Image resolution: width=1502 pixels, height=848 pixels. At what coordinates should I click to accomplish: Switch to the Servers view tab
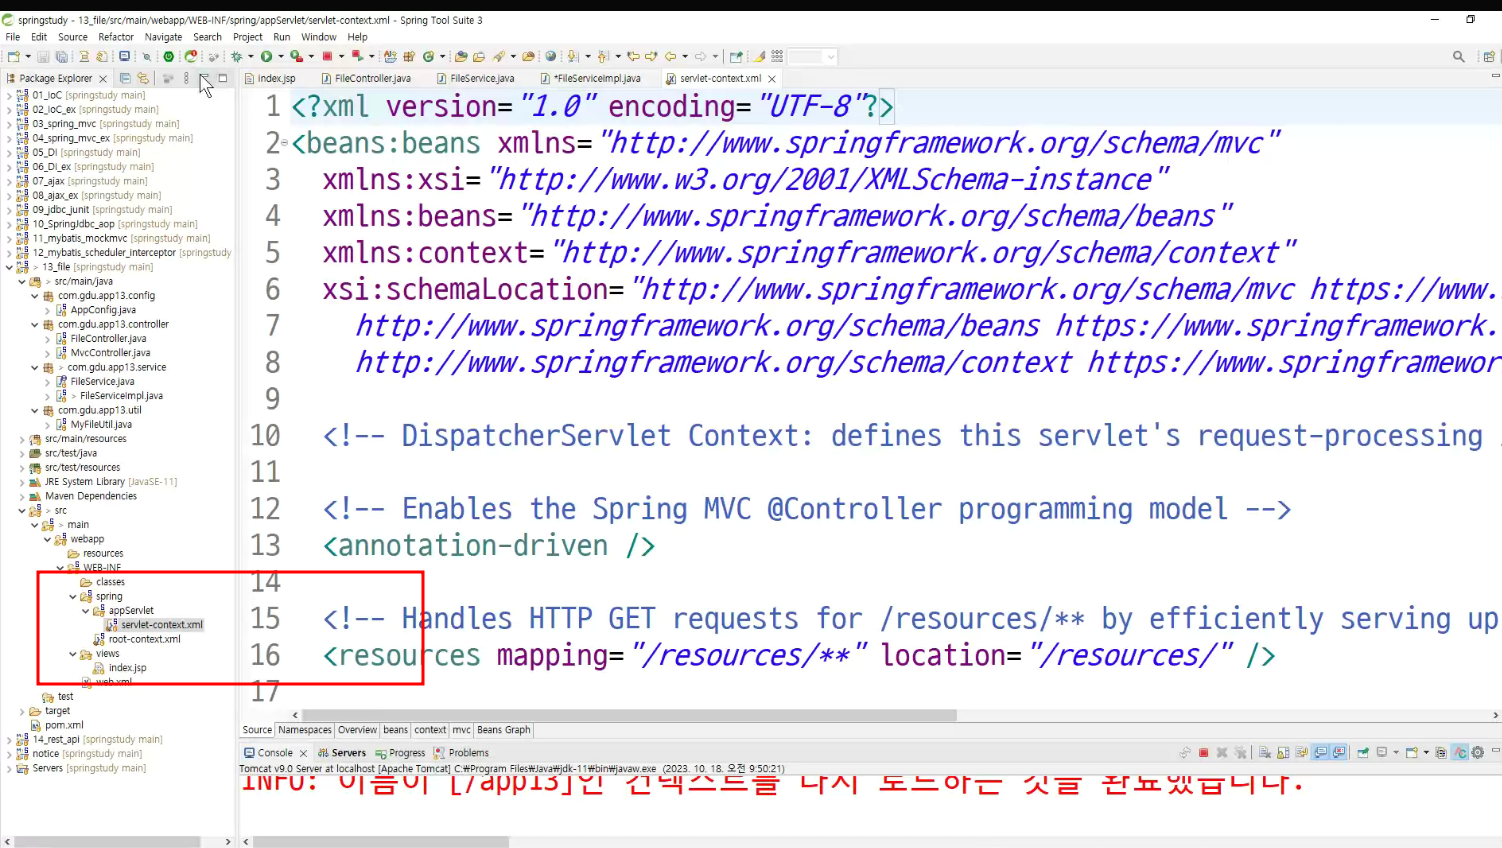(342, 753)
